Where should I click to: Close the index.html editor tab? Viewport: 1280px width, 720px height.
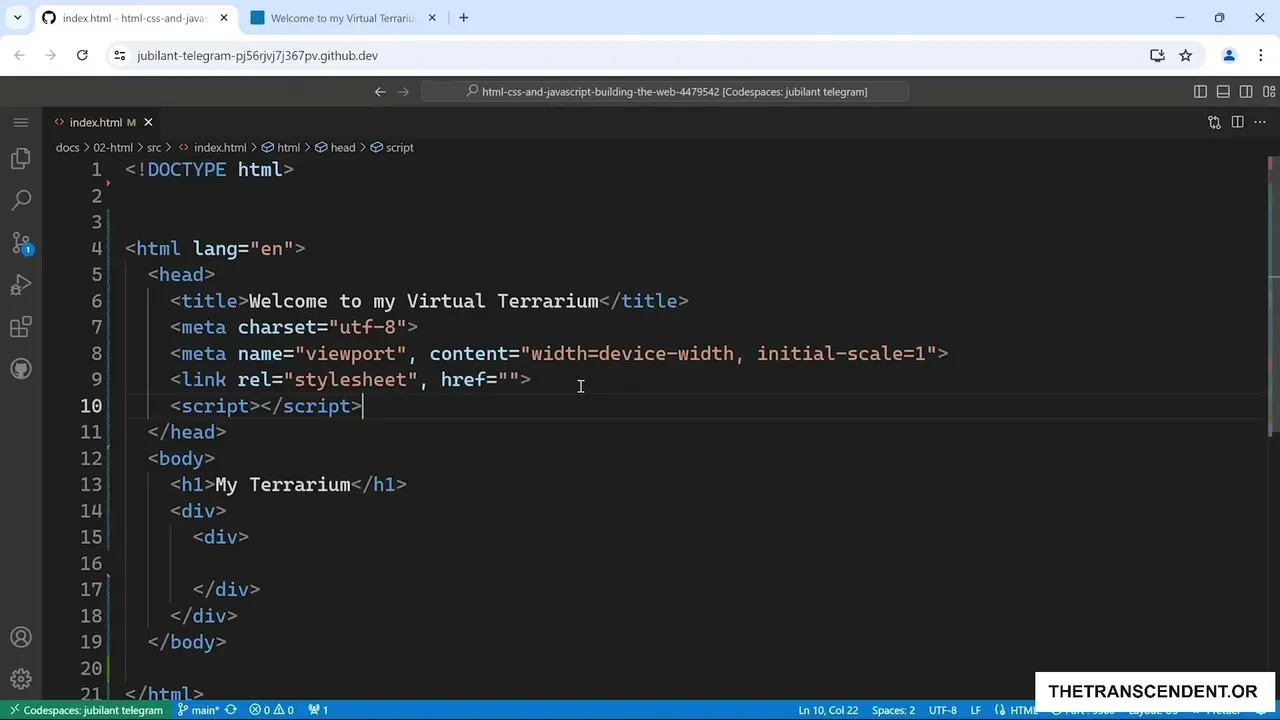click(x=148, y=122)
